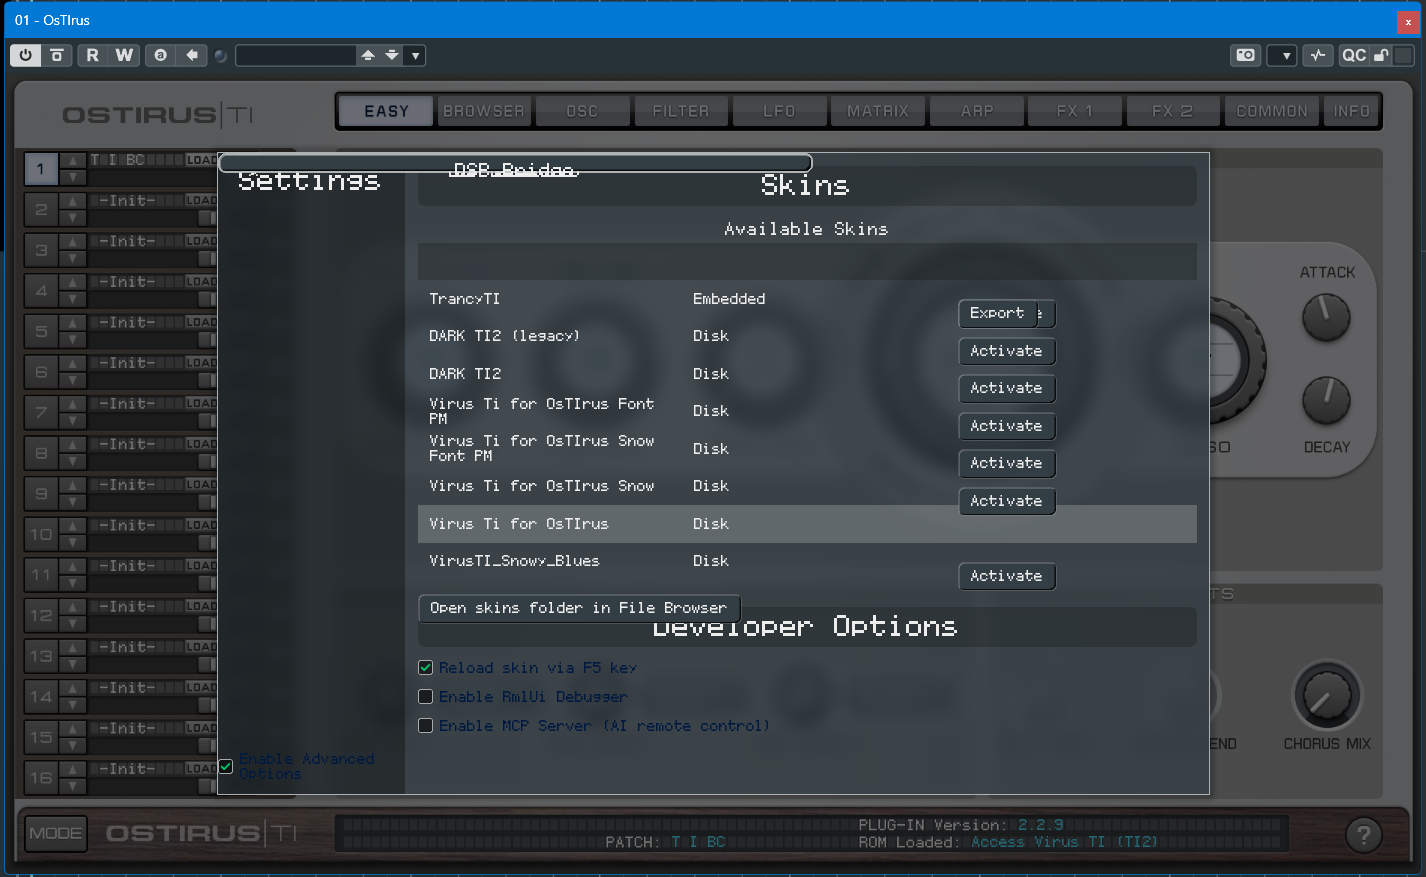The width and height of the screenshot is (1426, 877).
Task: Activate Virus Ti for OsTIrus Font PM skin
Action: click(x=1007, y=426)
